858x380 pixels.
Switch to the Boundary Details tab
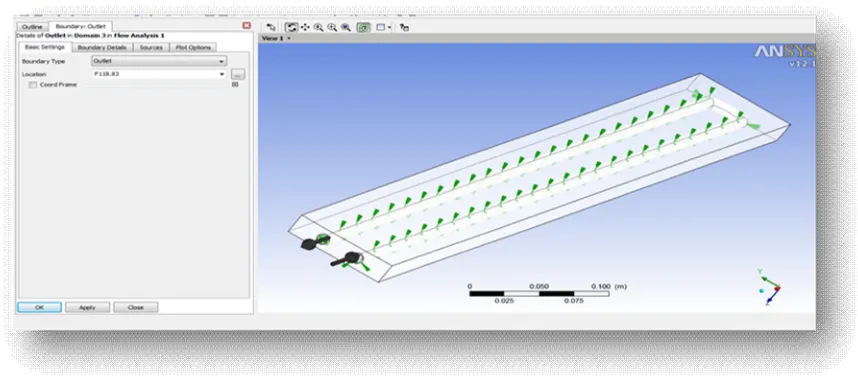(x=102, y=48)
